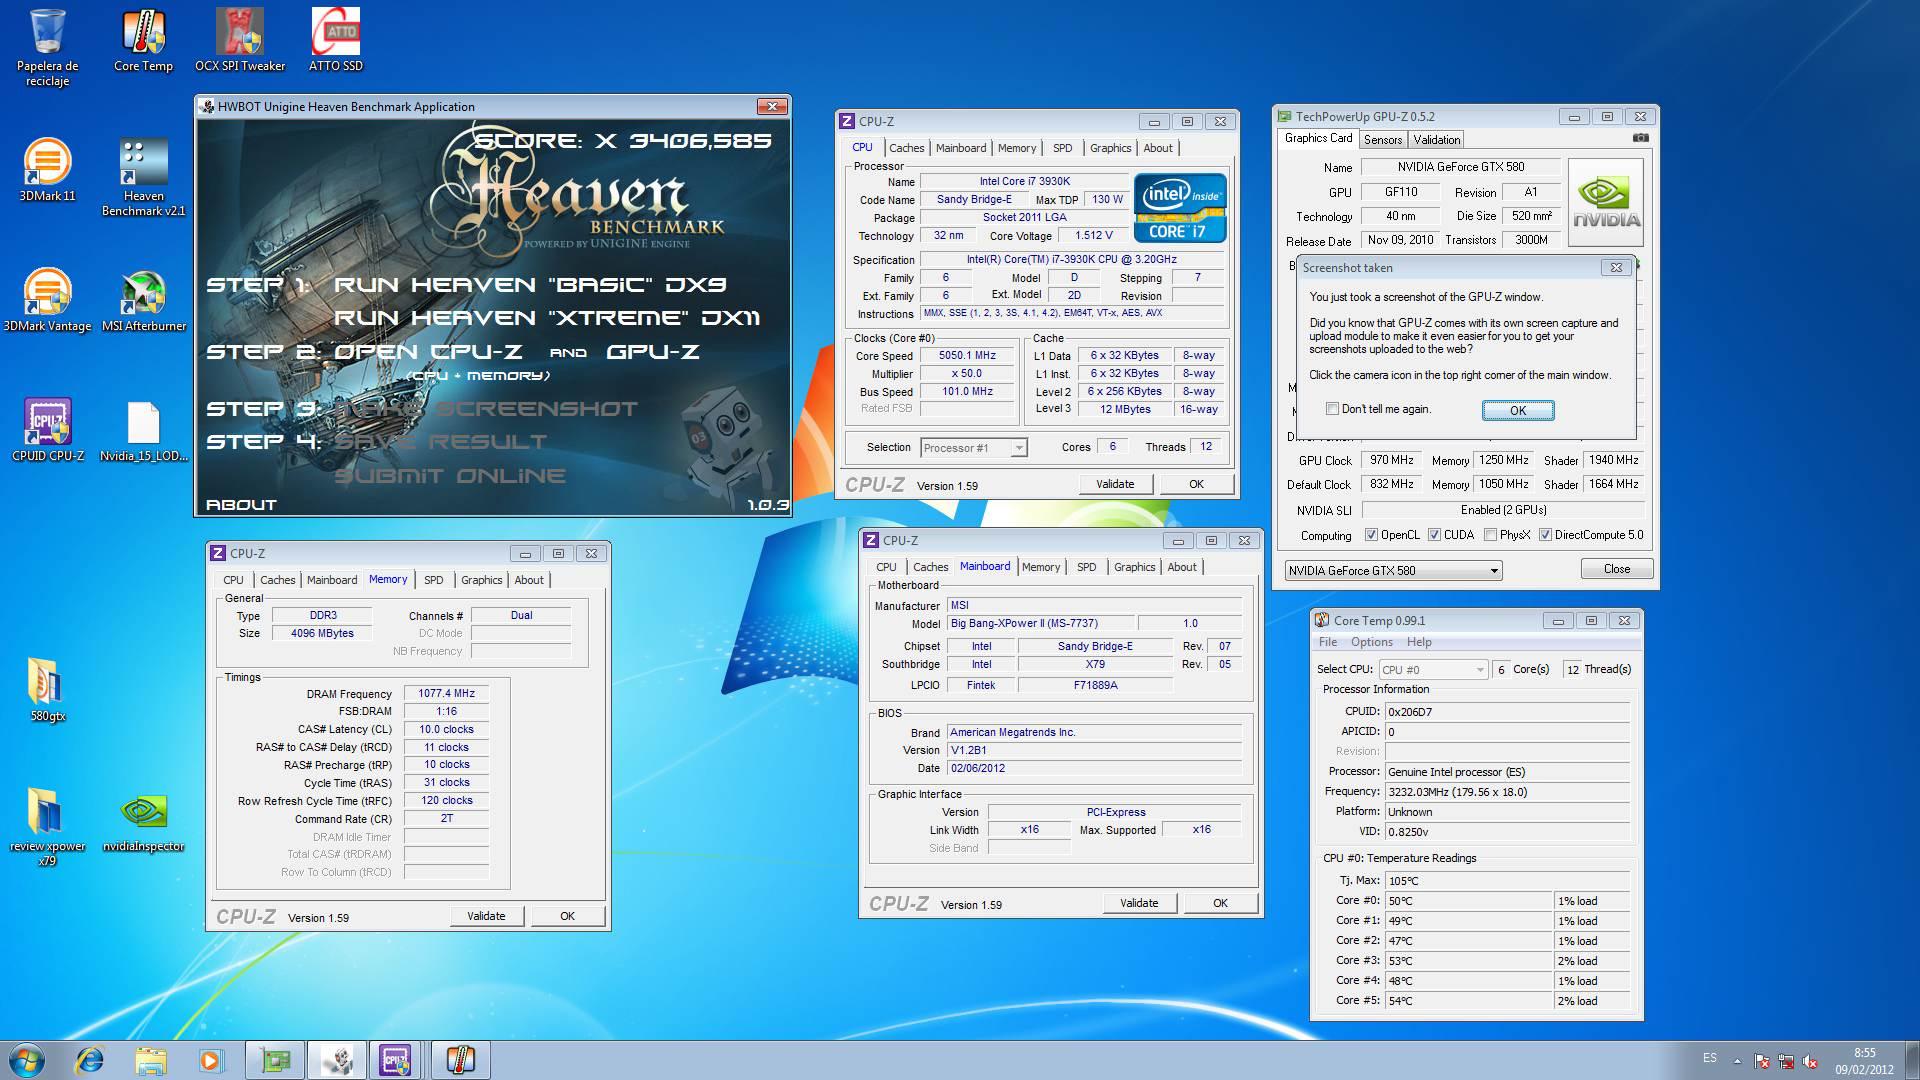Open the OCX SPI Tweaker desktop shortcut
Image resolution: width=1920 pixels, height=1080 pixels.
240,42
